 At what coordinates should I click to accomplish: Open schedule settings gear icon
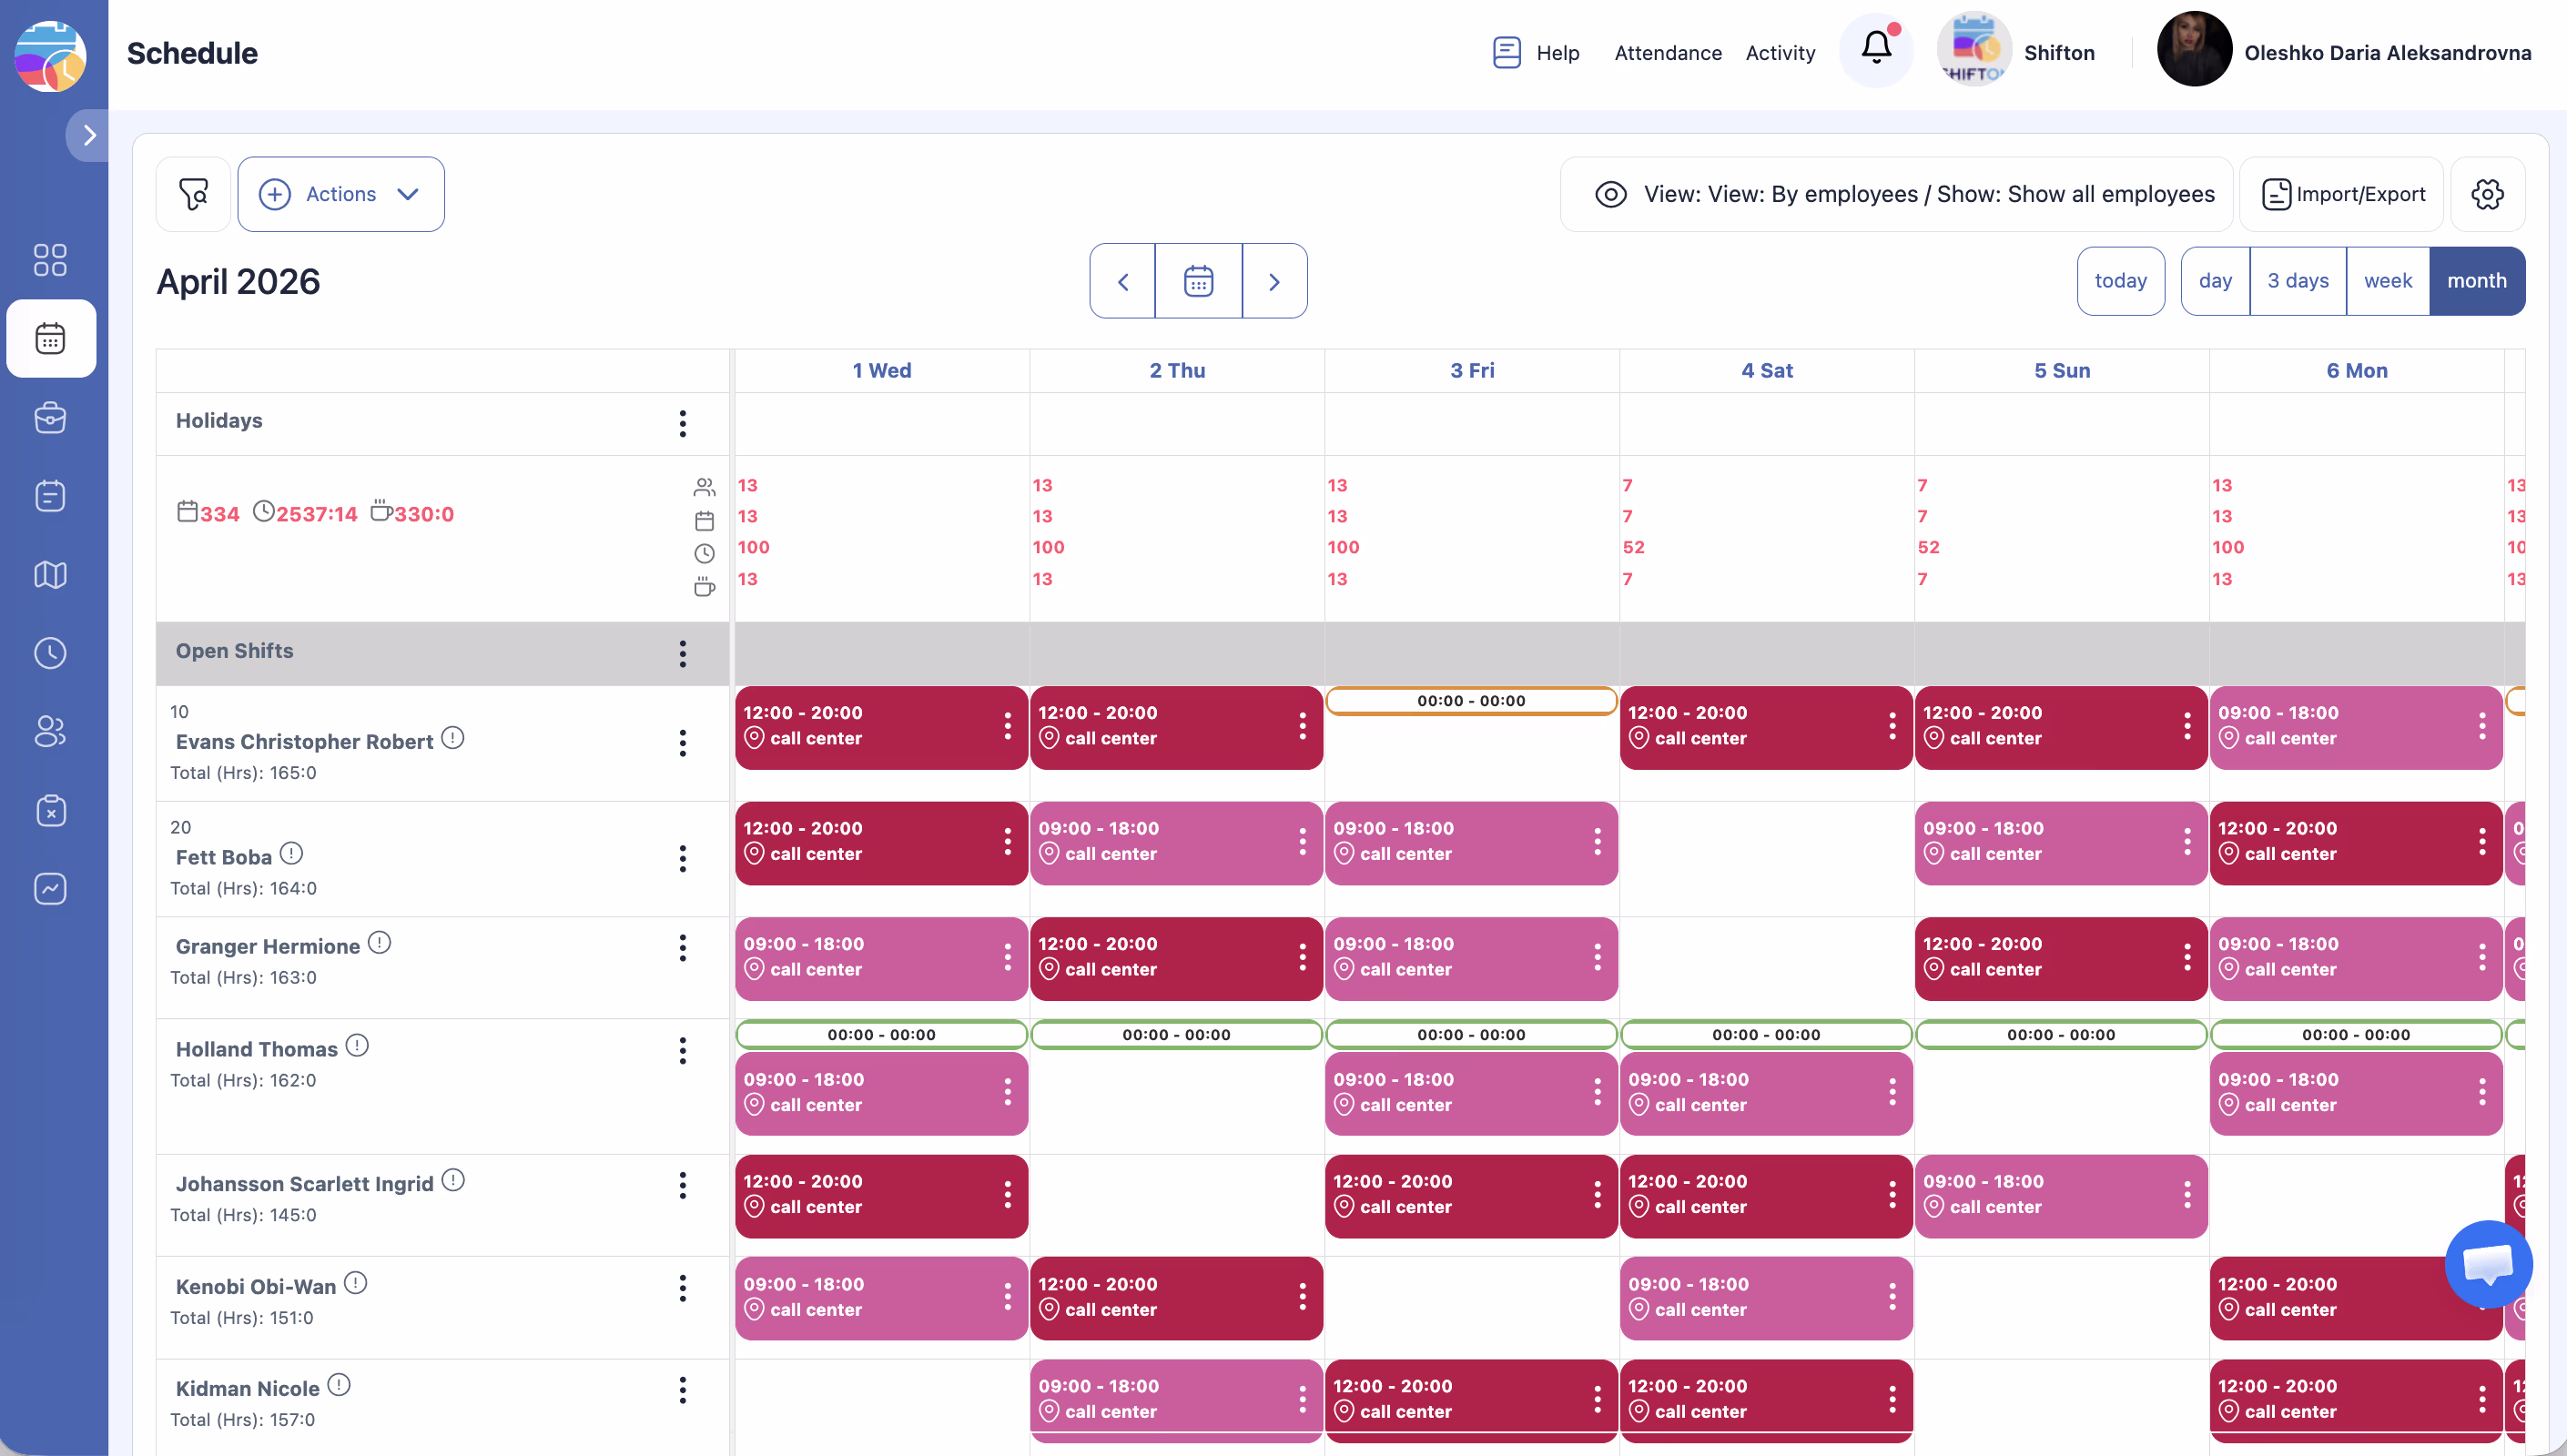point(2486,194)
